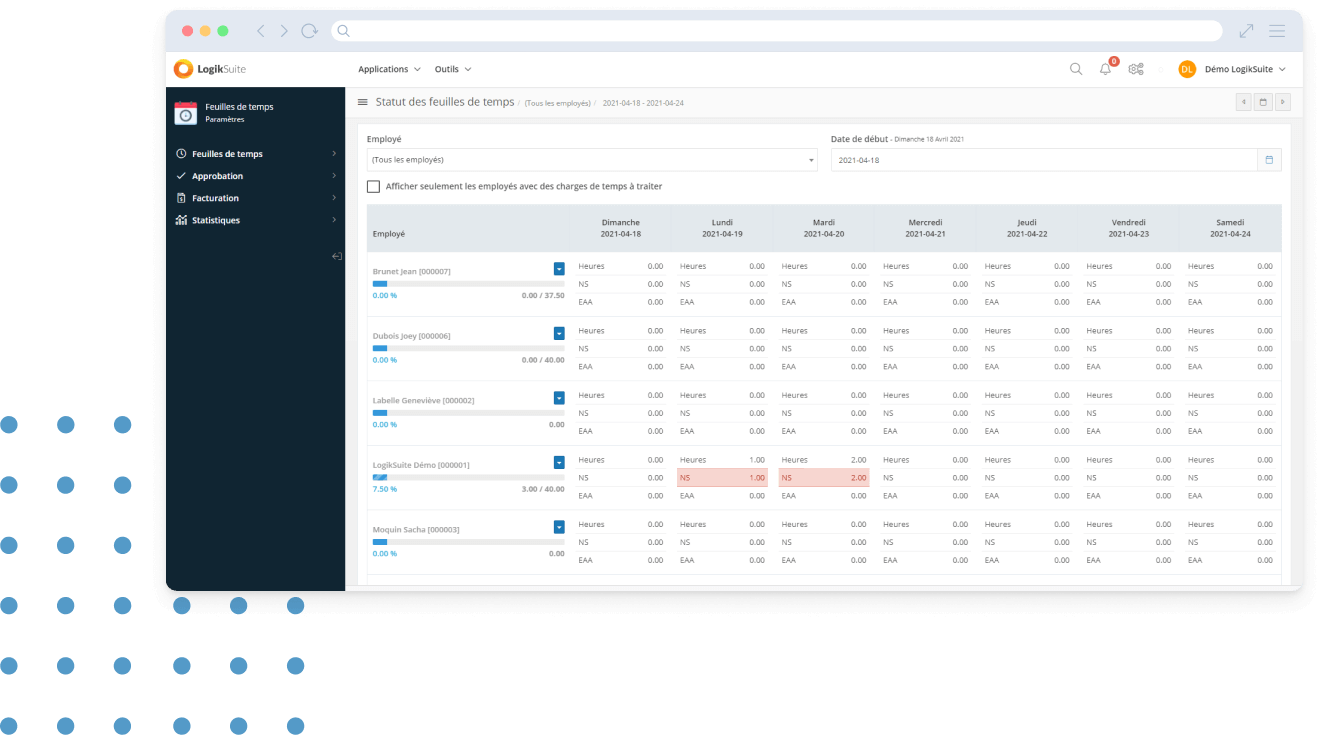Click browser forward arrow
Image resolution: width=1323 pixels, height=735 pixels.
pos(284,31)
